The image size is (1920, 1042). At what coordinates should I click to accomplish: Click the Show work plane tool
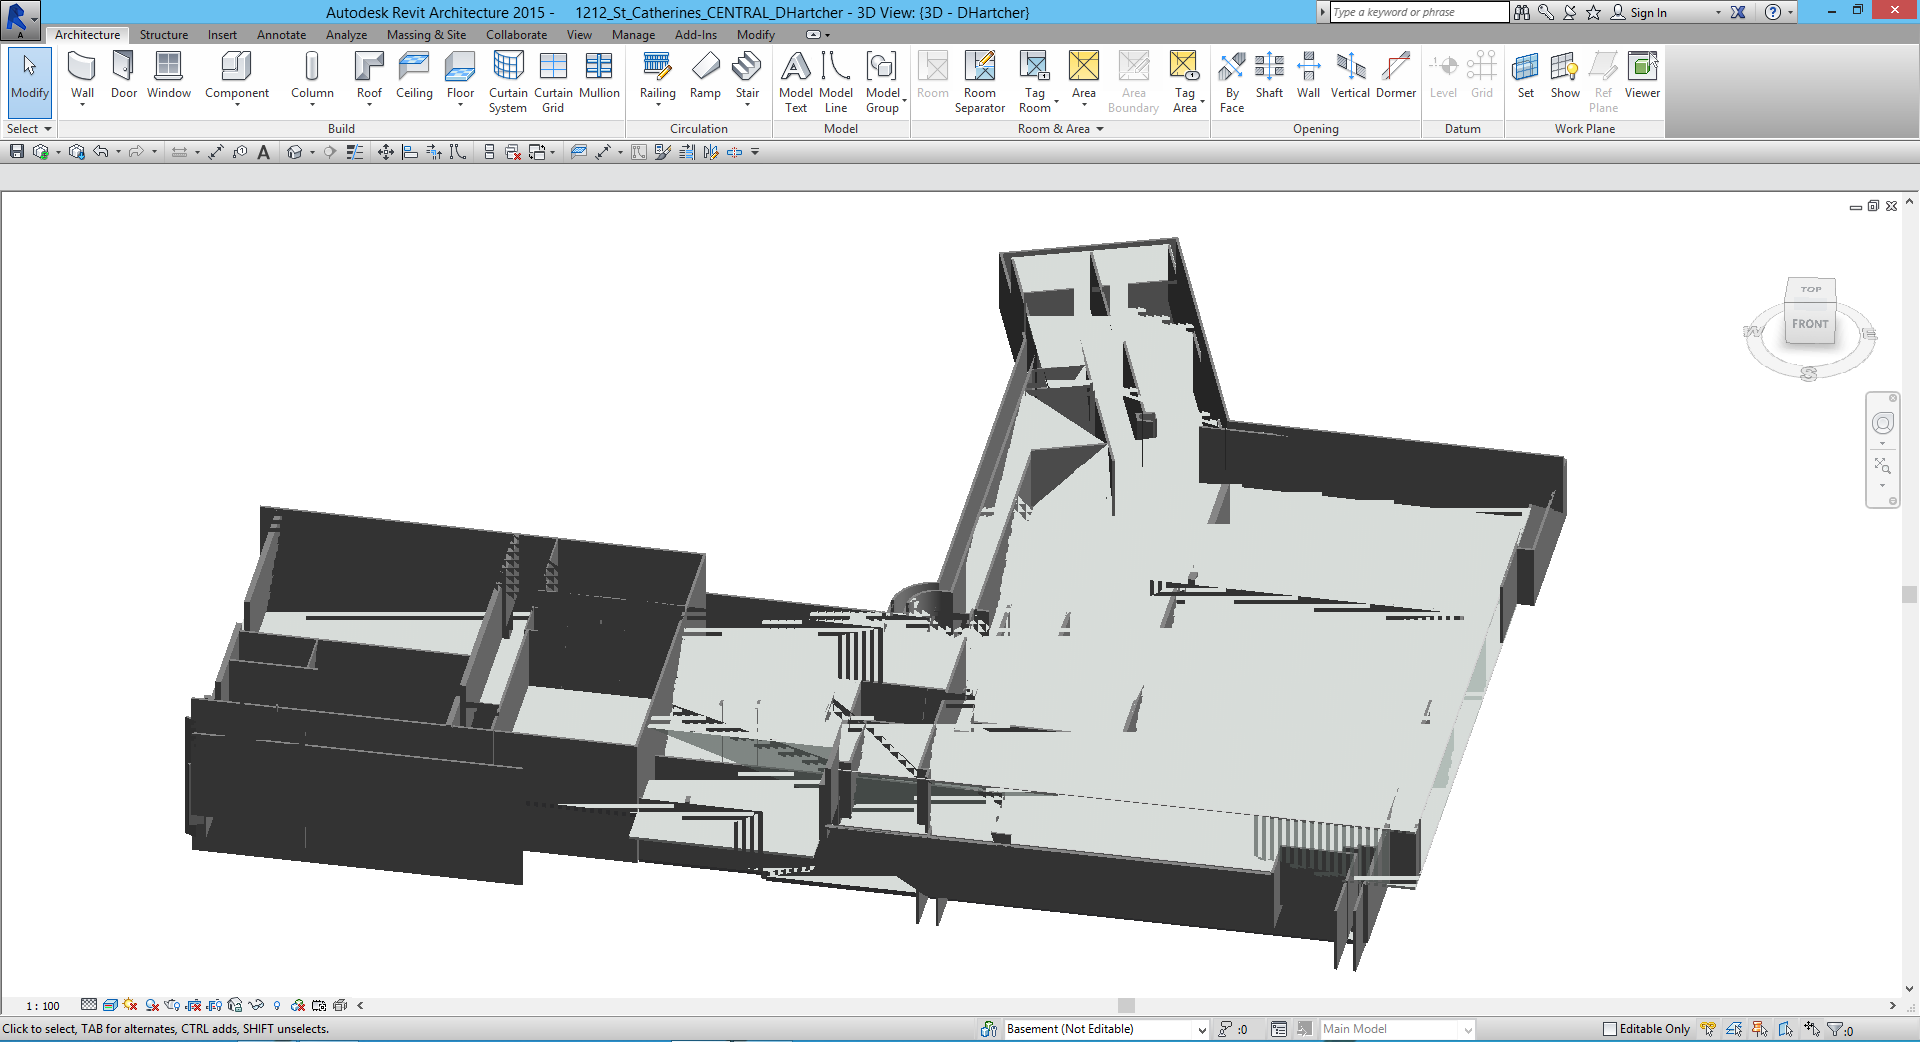tap(1565, 76)
